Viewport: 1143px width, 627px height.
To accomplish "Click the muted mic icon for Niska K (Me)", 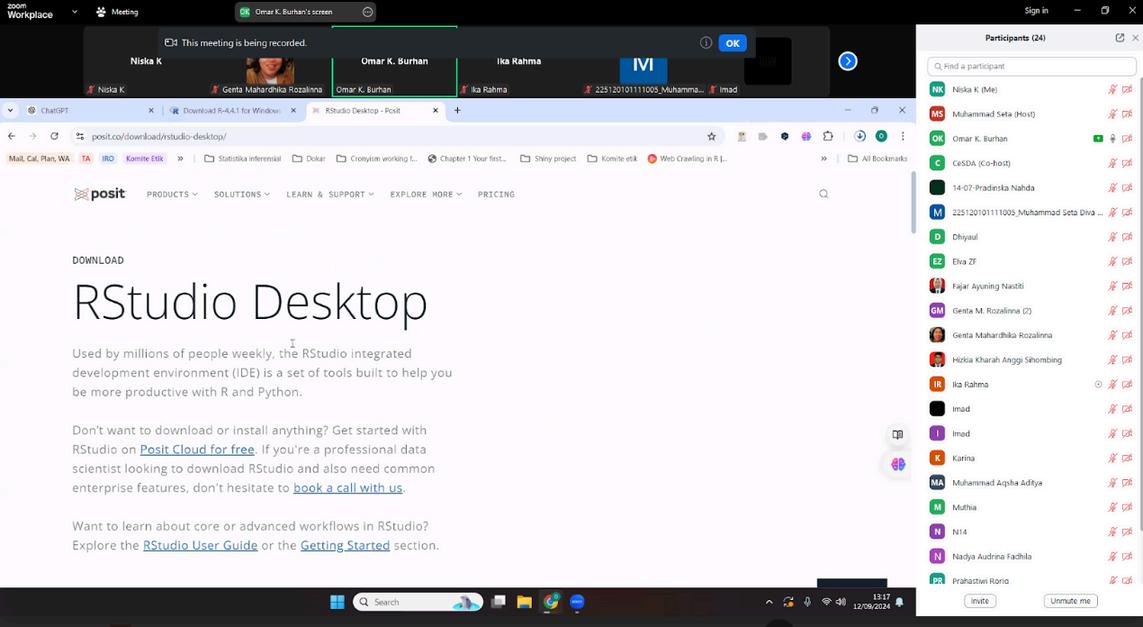I will coord(1112,90).
